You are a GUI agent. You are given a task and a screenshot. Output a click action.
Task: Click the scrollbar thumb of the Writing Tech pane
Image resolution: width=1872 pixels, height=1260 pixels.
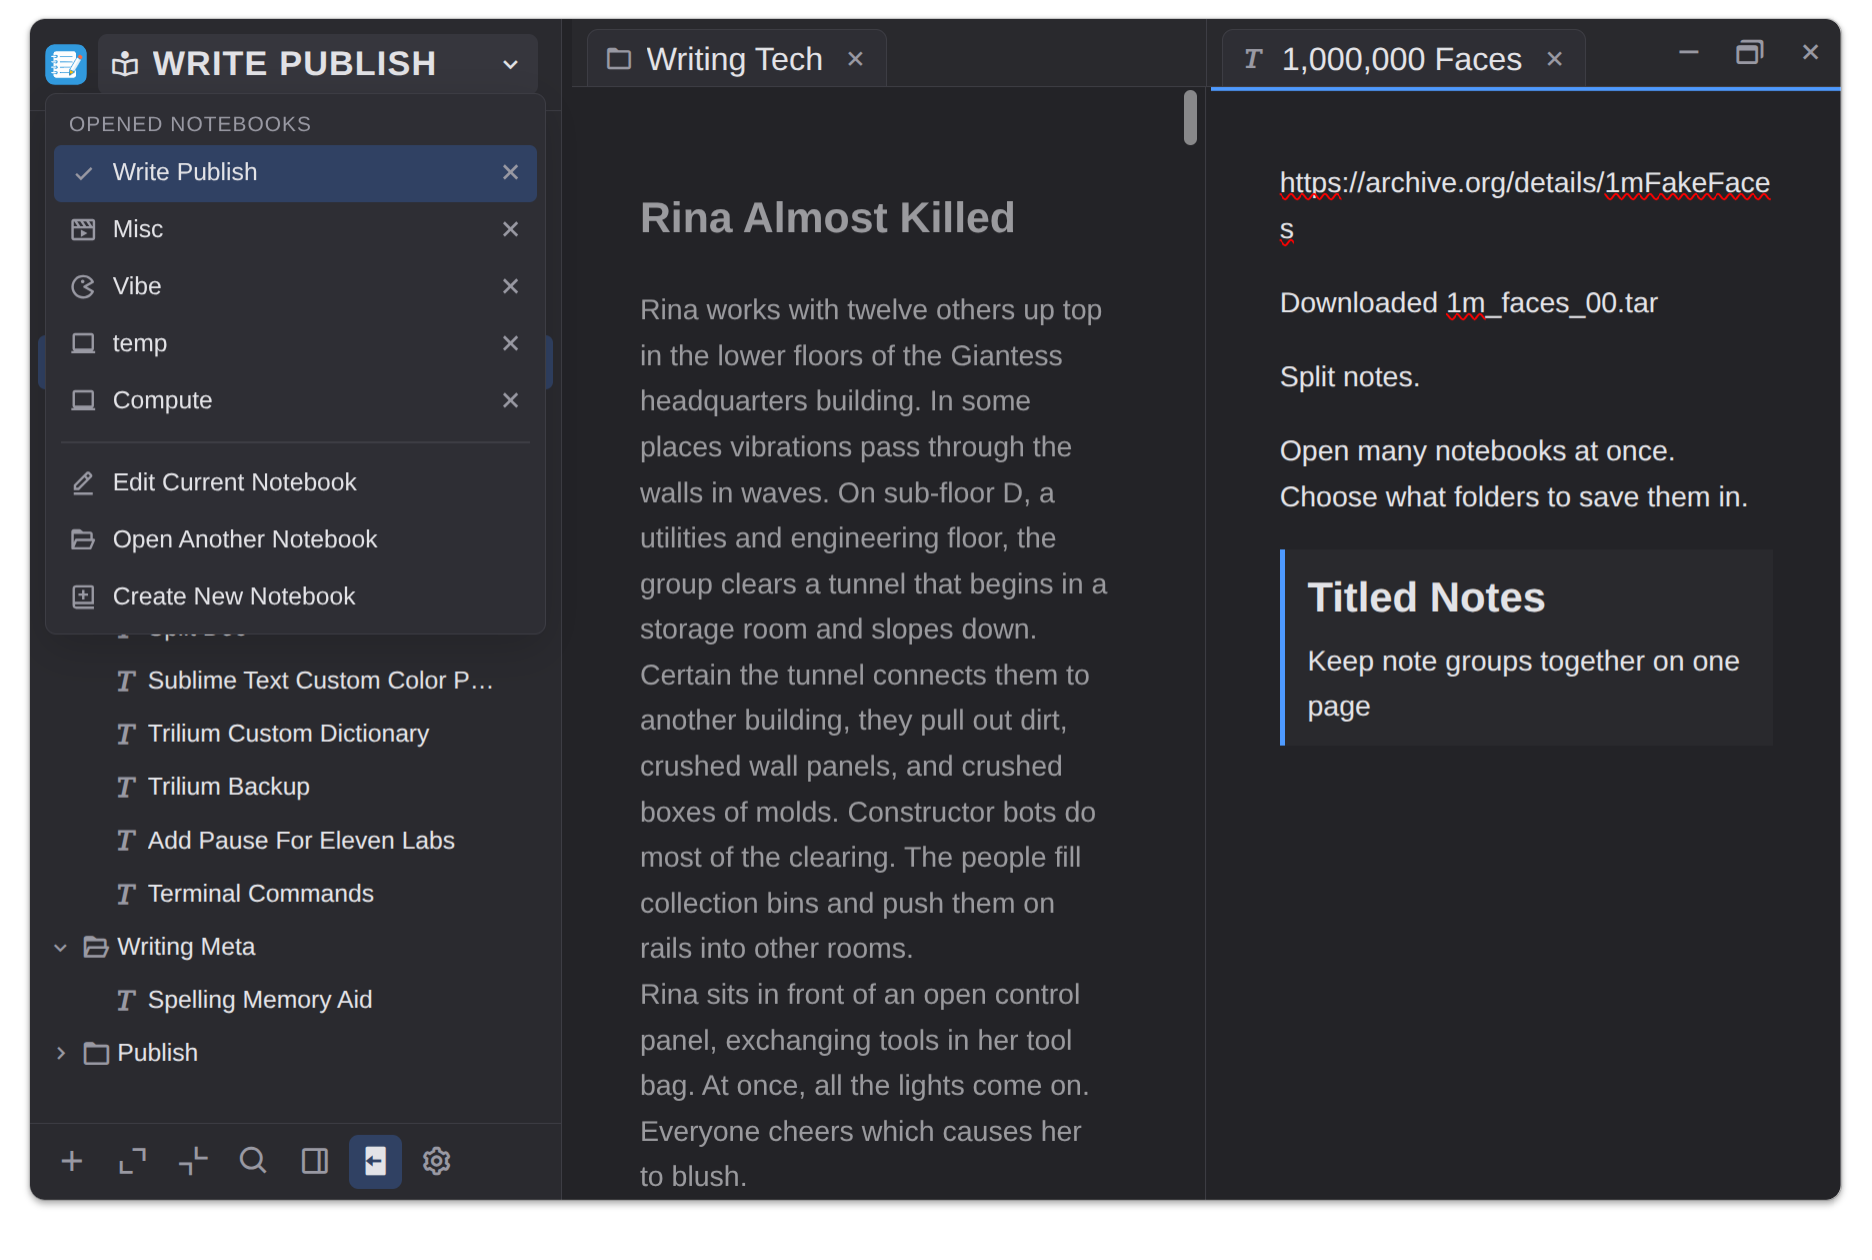click(1190, 118)
